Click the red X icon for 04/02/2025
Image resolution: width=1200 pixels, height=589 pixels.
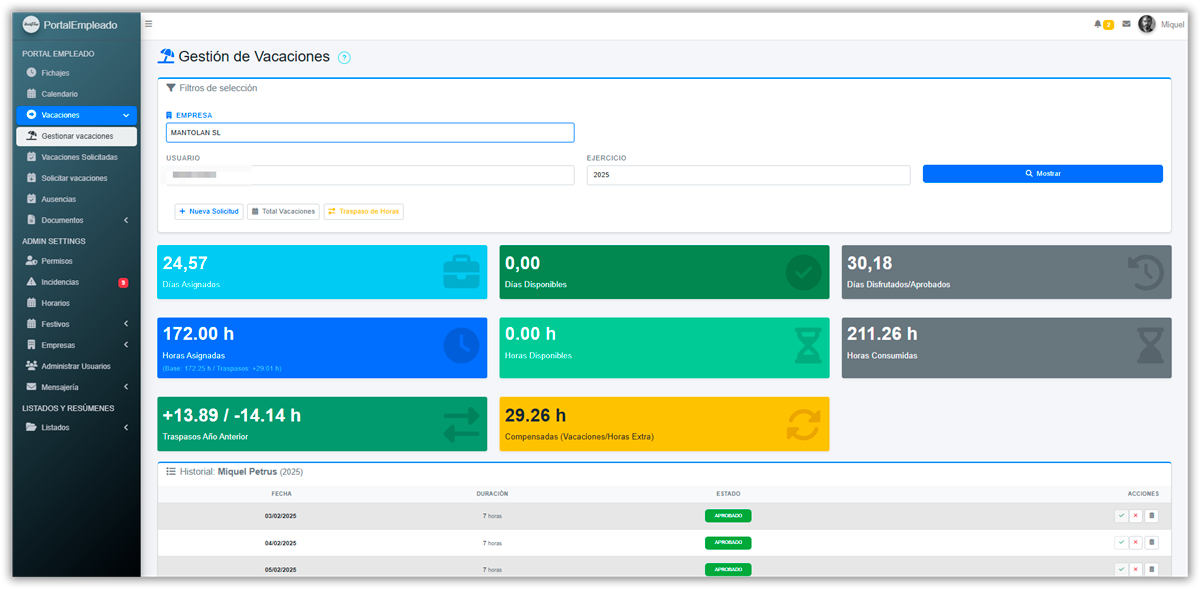pyautogui.click(x=1135, y=542)
